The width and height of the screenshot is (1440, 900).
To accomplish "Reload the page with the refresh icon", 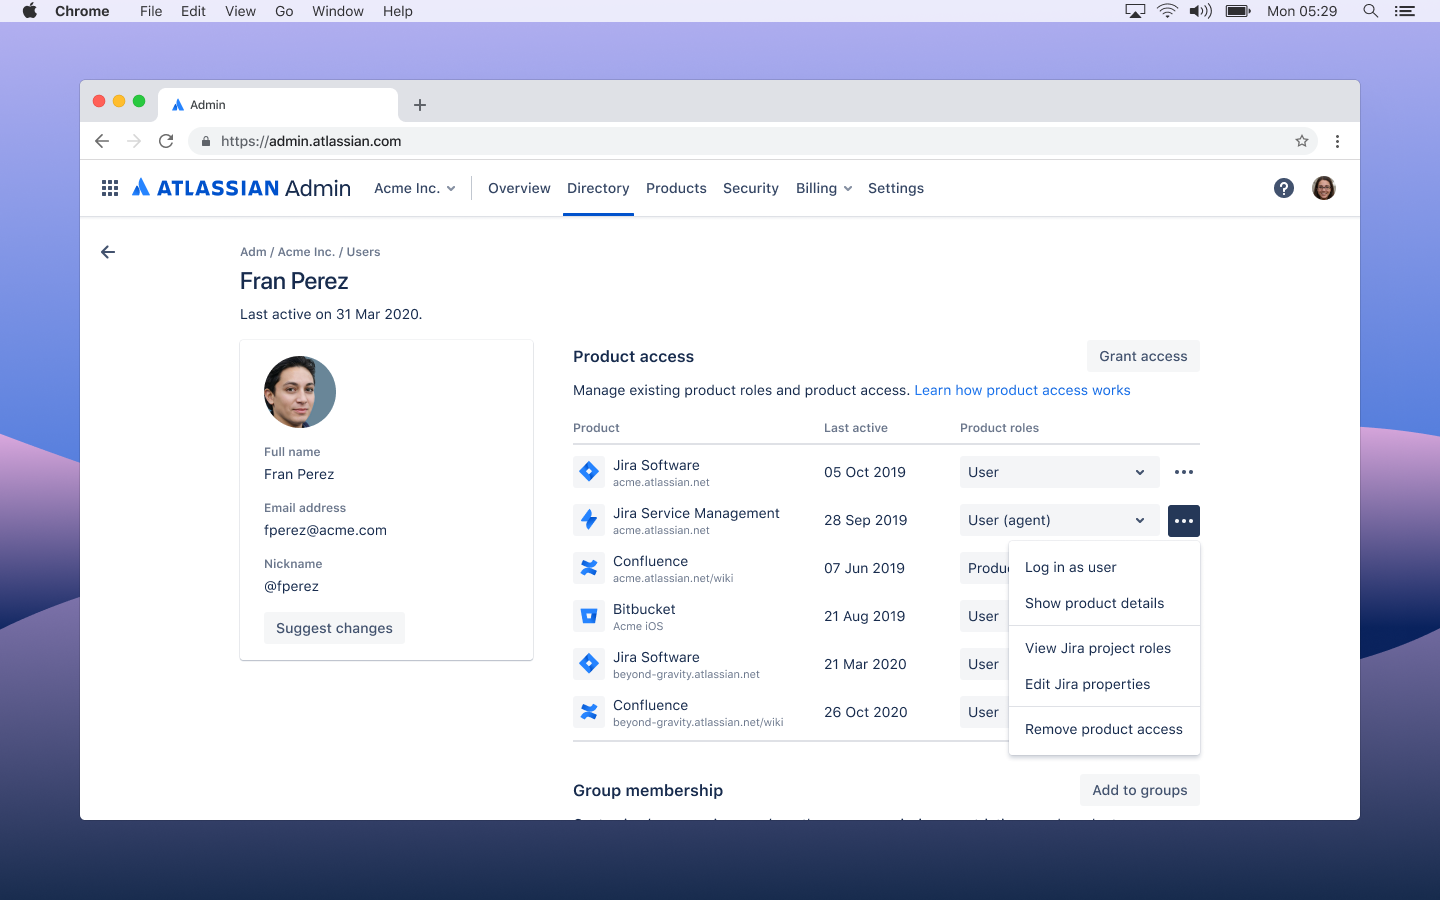I will pyautogui.click(x=166, y=141).
